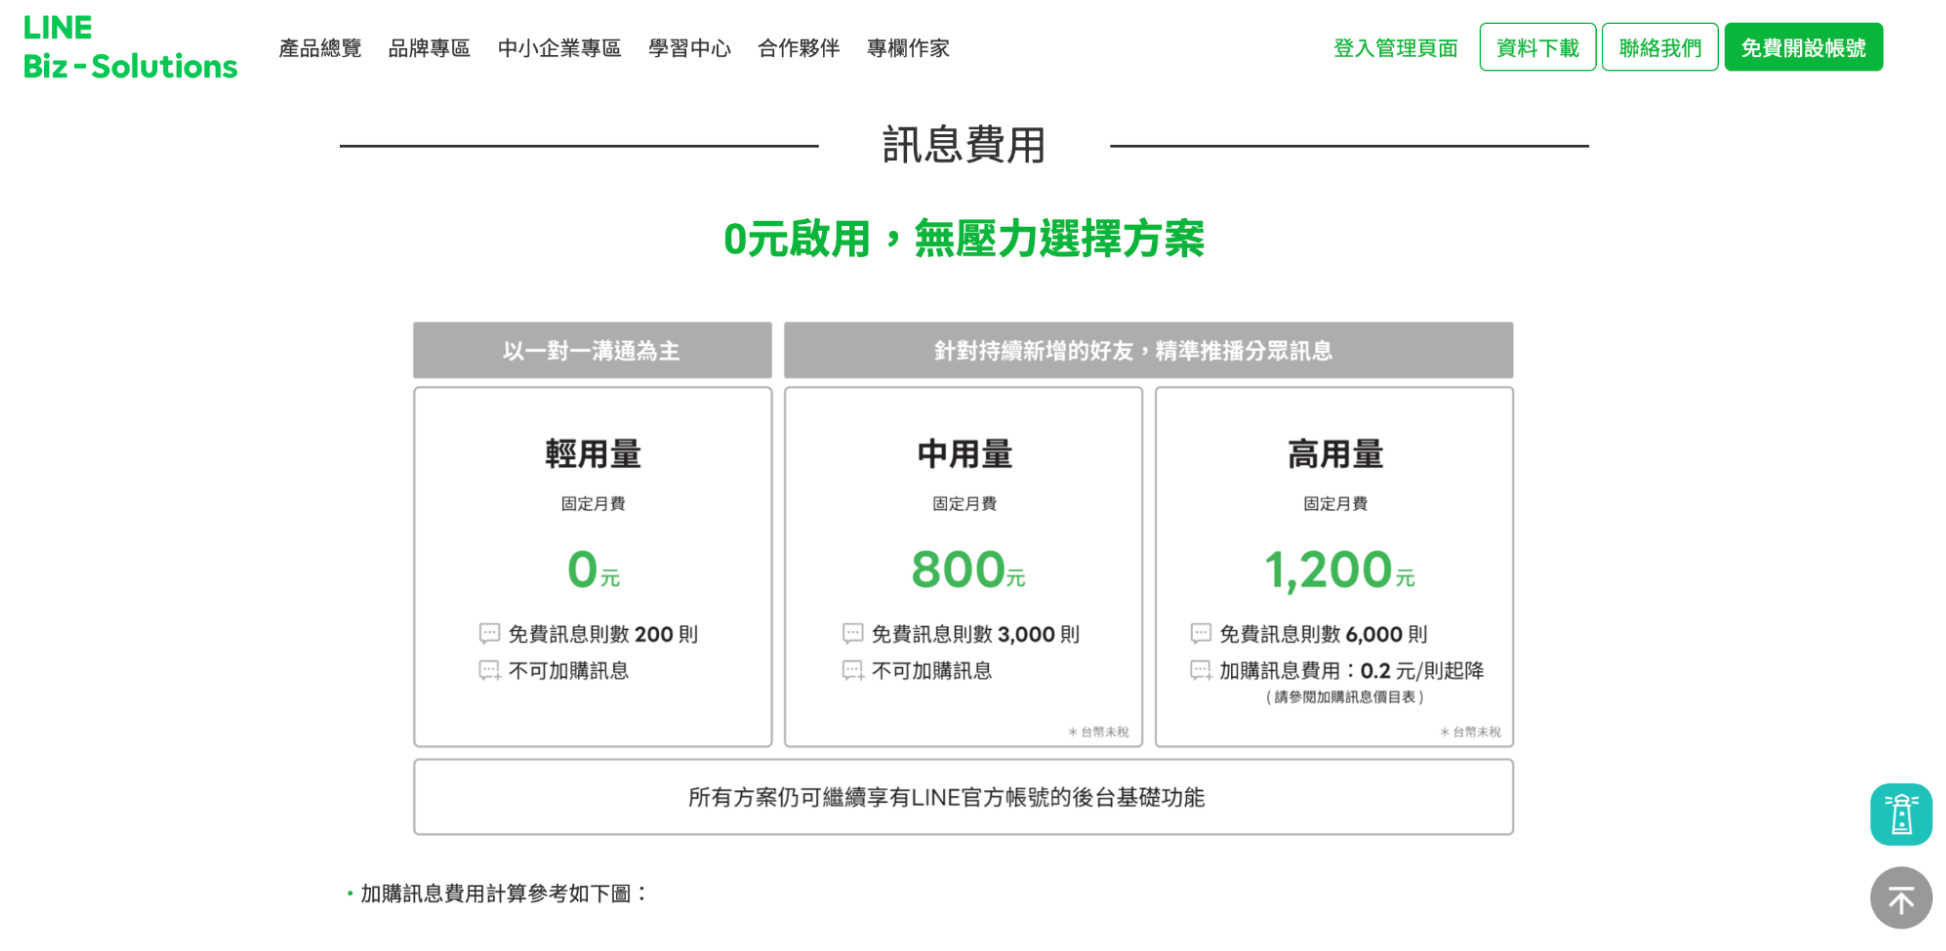Click the LINE Biz-Solutions logo
The image size is (1946, 951).
130,47
